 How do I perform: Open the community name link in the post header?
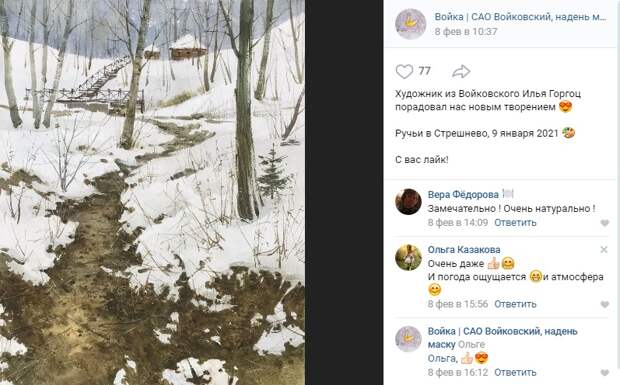[520, 17]
